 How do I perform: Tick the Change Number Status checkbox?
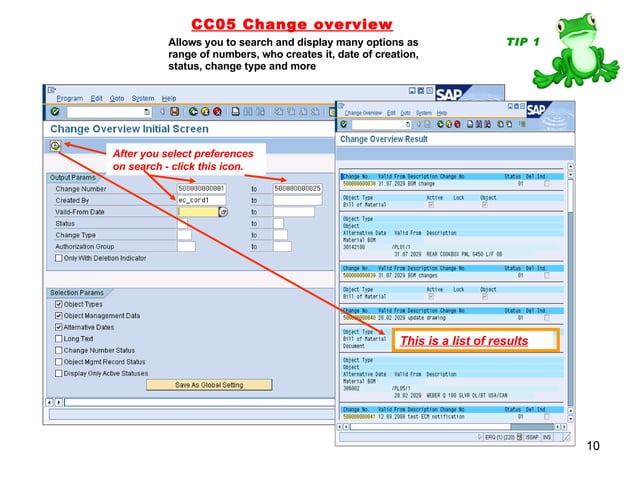coord(59,350)
